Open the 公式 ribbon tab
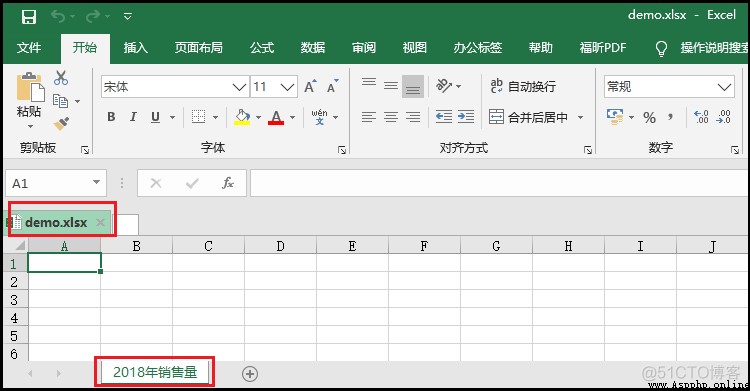750x391 pixels. (x=262, y=48)
